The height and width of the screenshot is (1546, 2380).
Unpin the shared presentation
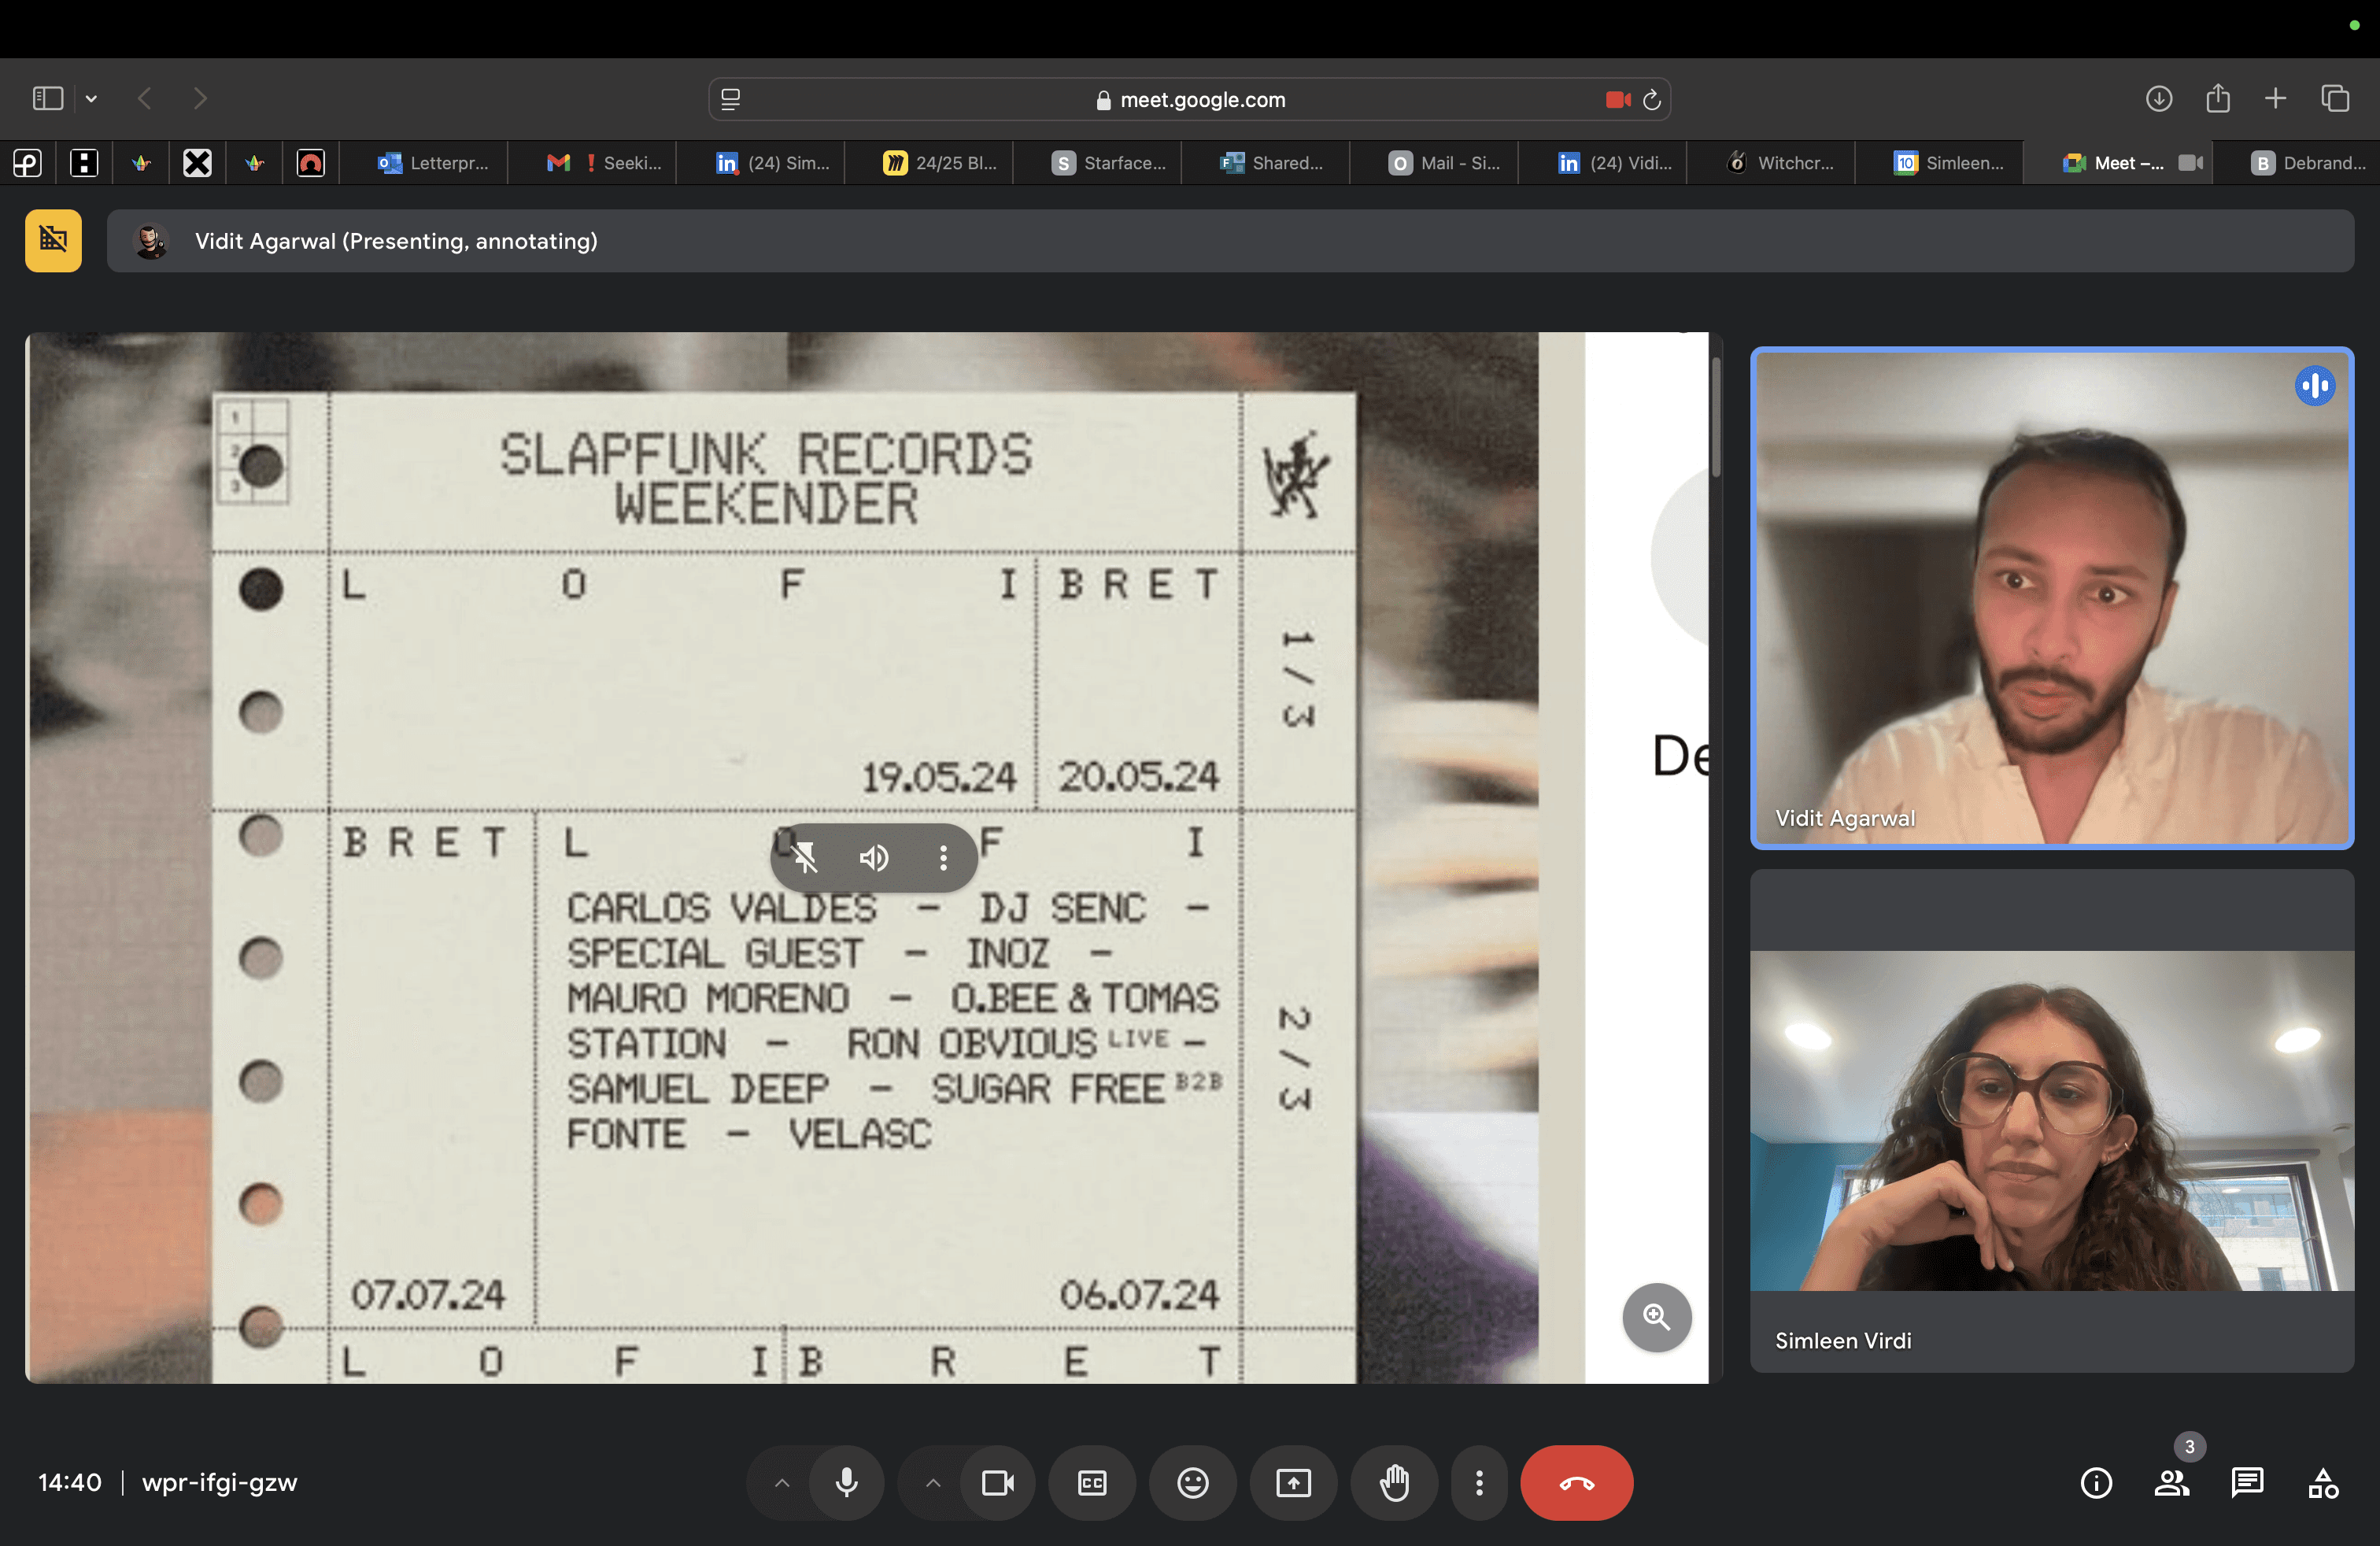(x=804, y=858)
